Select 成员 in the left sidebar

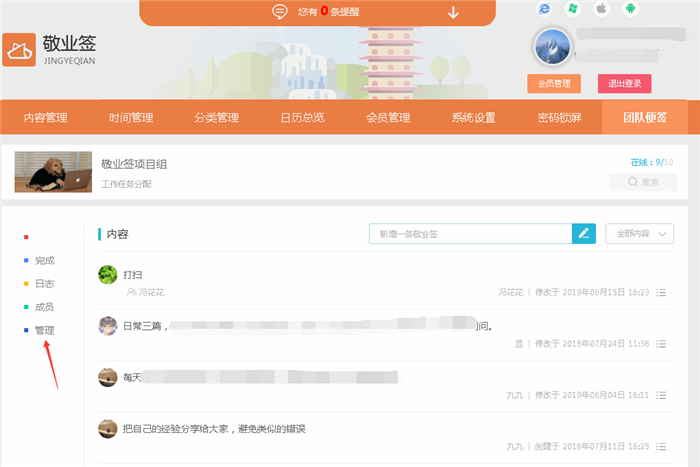point(44,307)
